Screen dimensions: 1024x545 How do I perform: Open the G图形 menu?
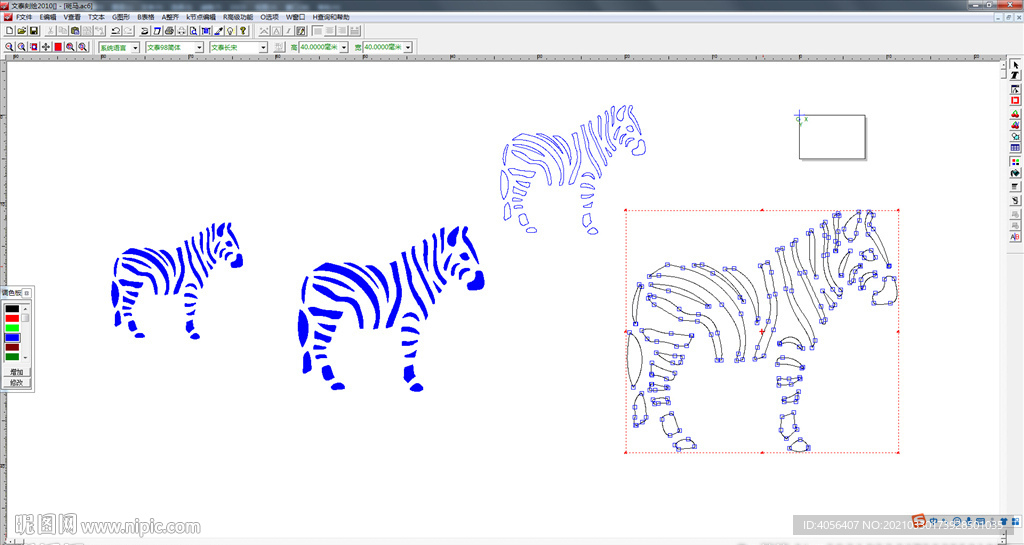pyautogui.click(x=121, y=17)
